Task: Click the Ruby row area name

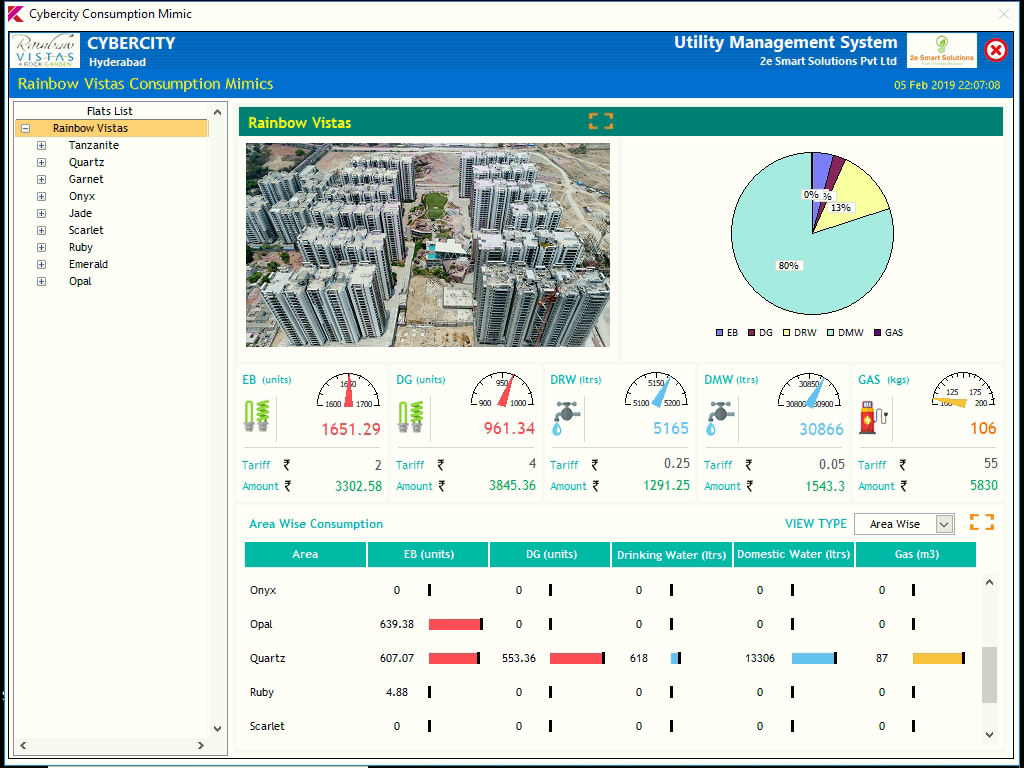Action: pyautogui.click(x=262, y=692)
